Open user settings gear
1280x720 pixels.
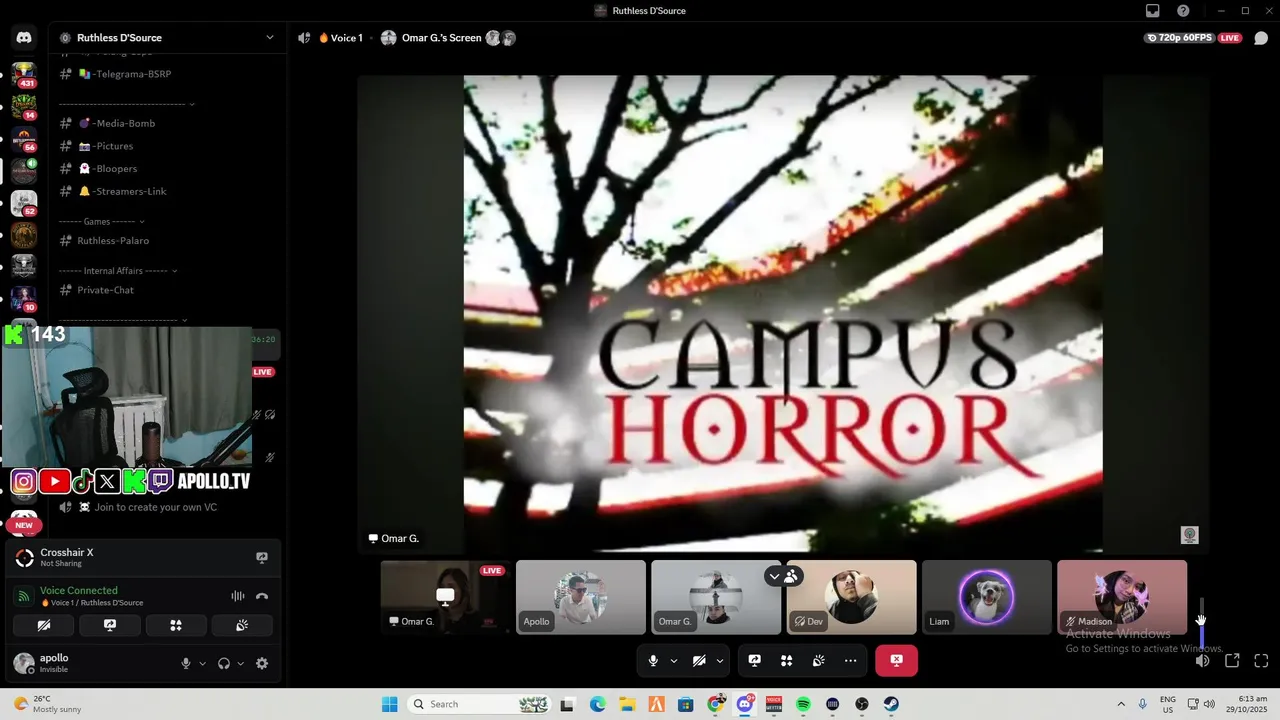(x=262, y=663)
